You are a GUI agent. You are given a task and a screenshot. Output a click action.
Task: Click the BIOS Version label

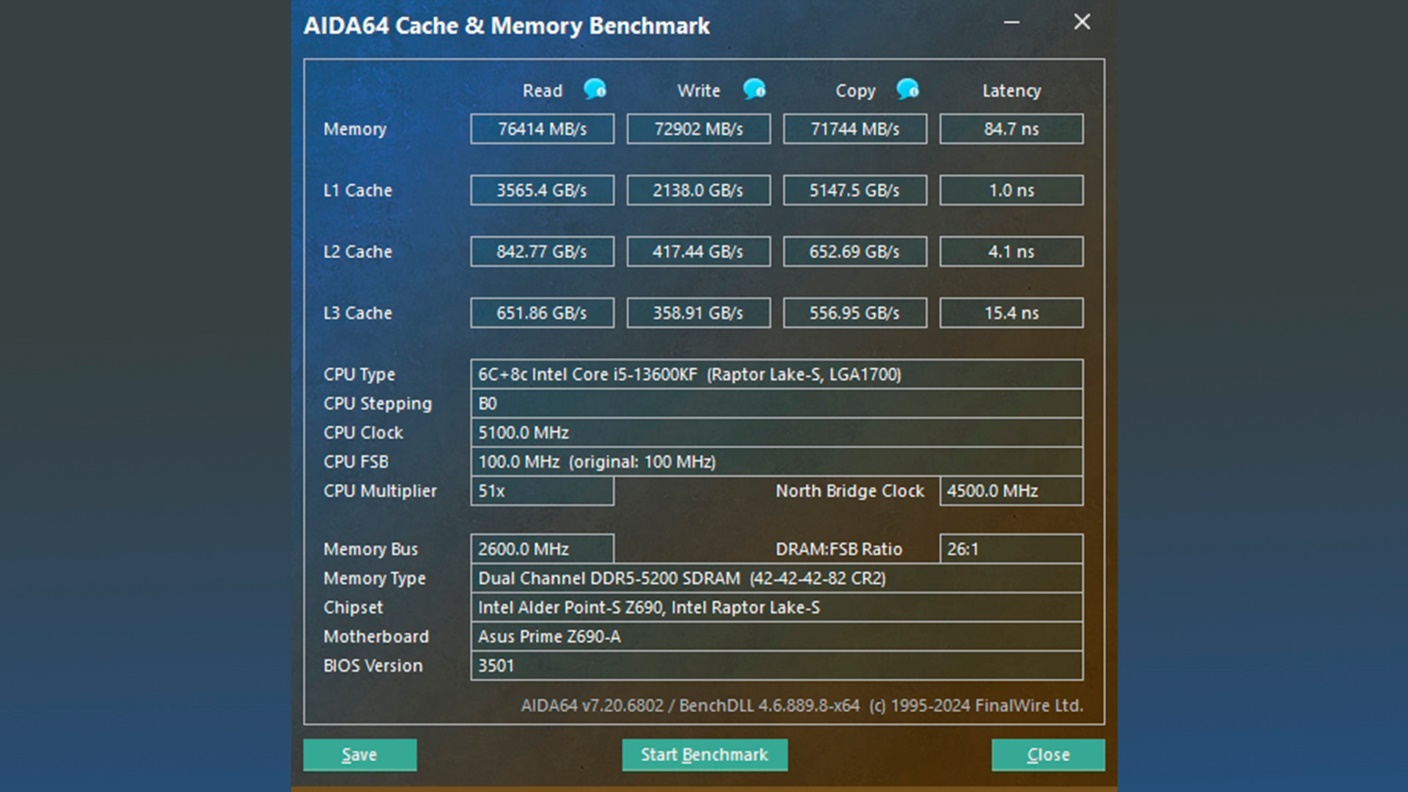tap(373, 665)
